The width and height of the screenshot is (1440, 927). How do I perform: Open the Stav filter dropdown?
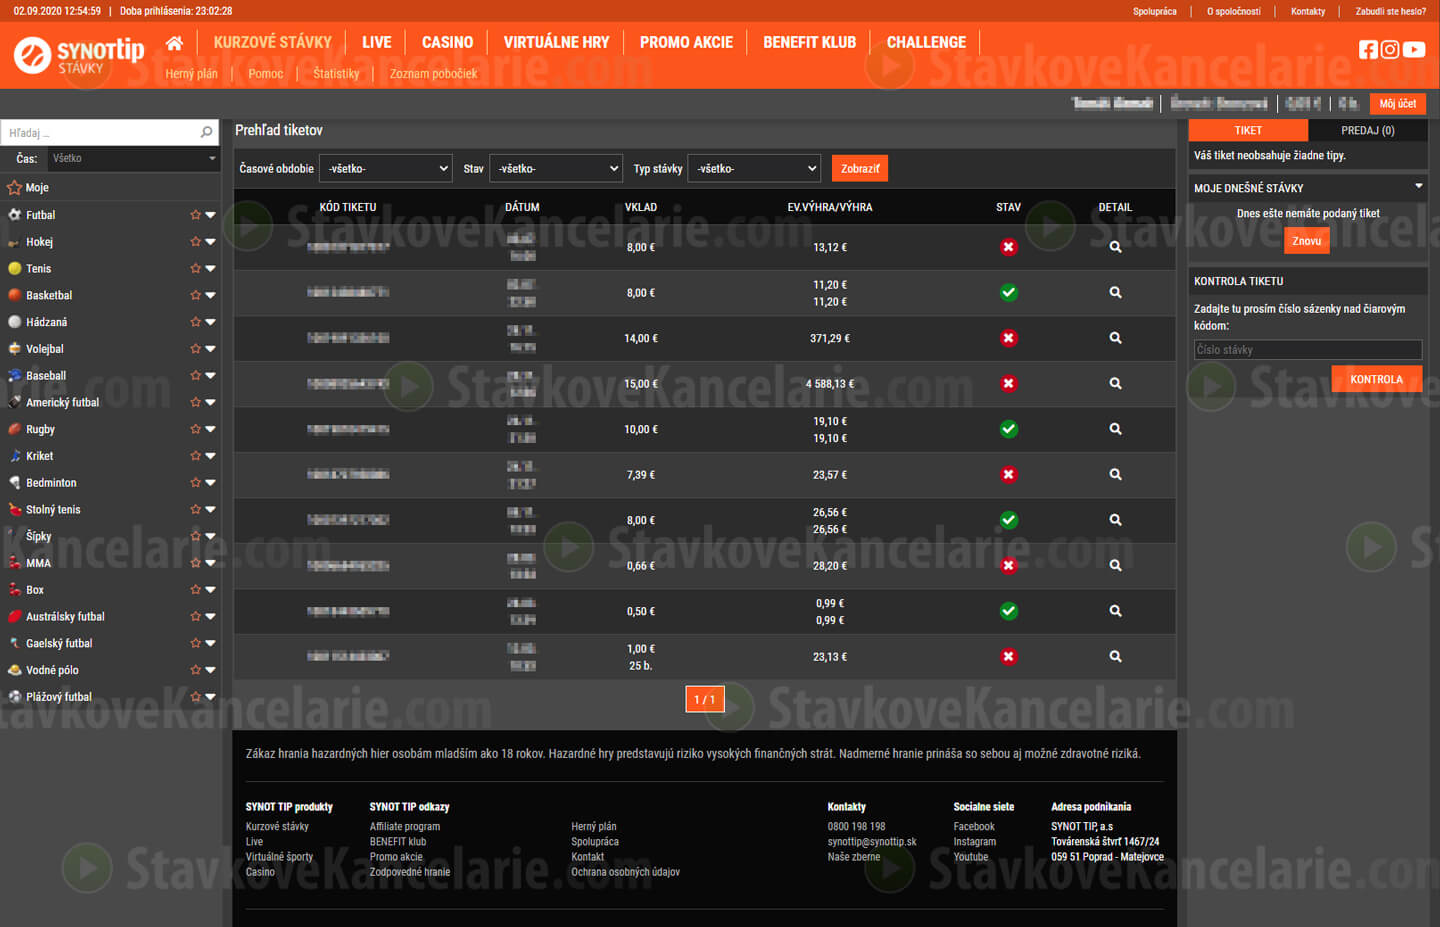tap(556, 169)
